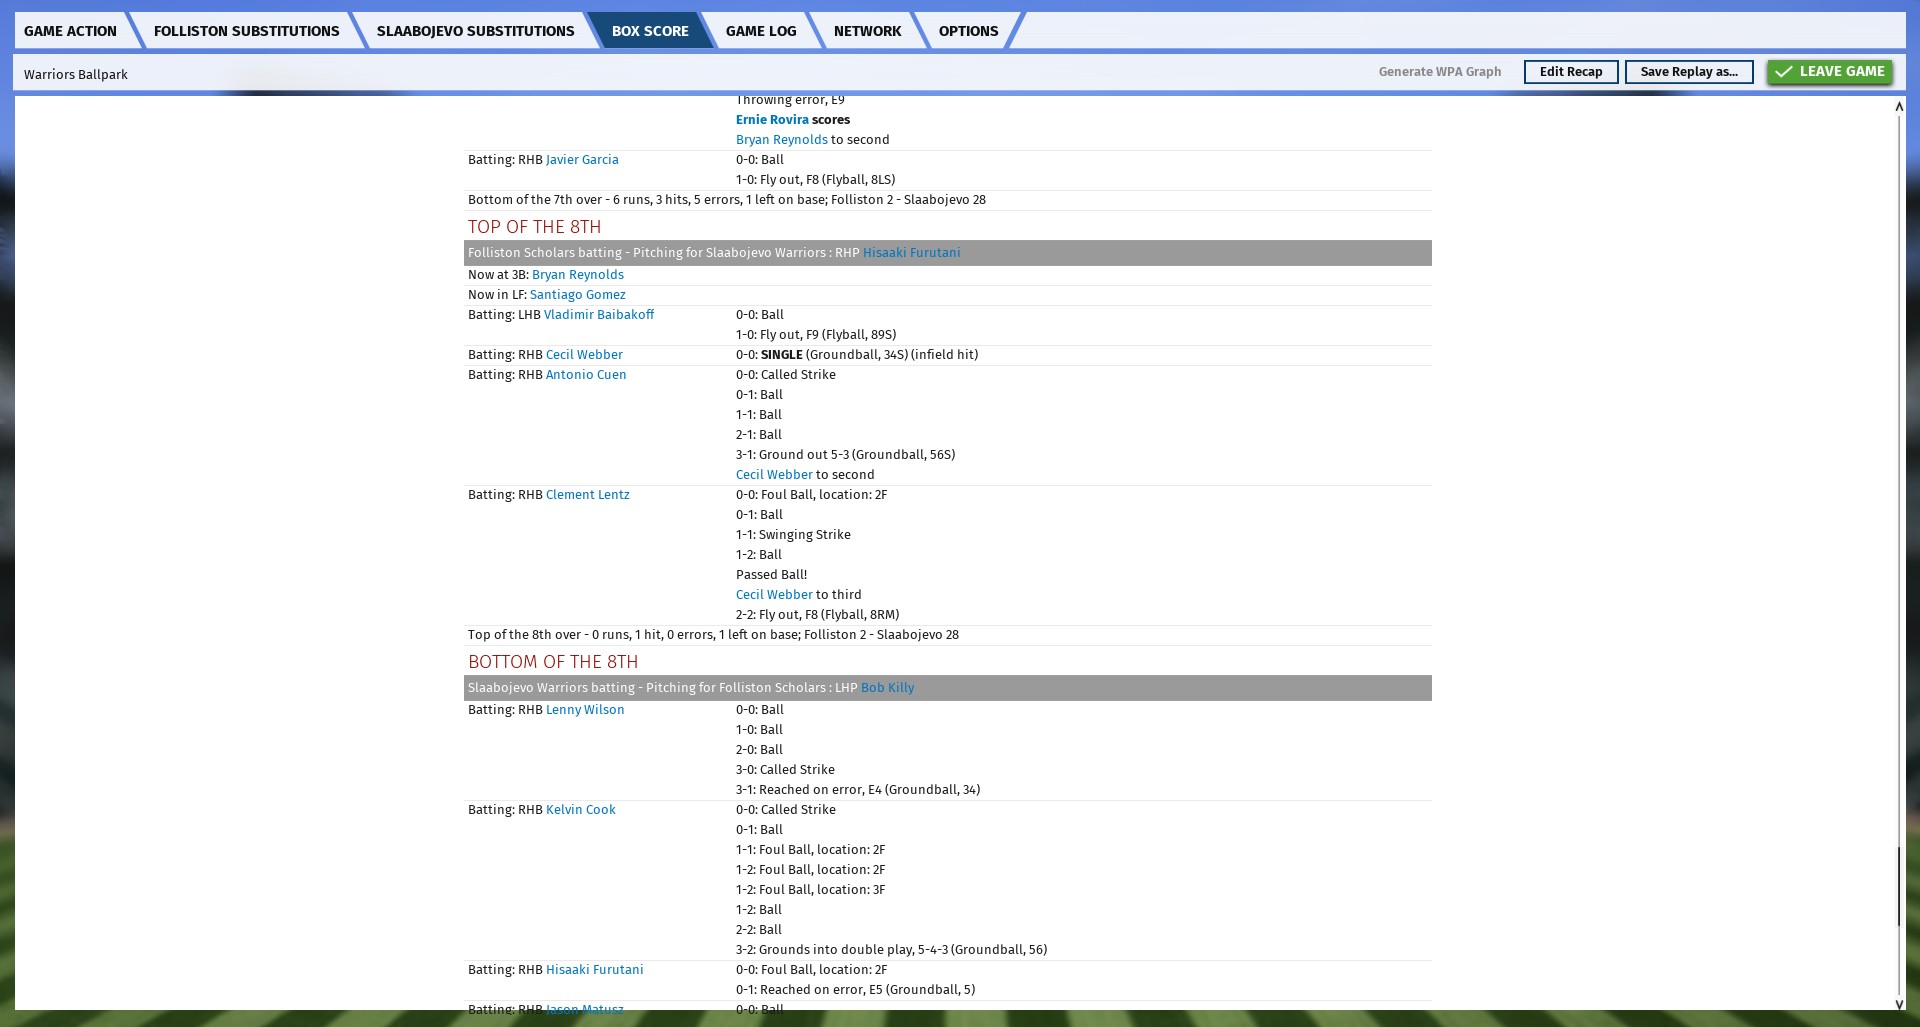1920x1027 pixels.
Task: Open pitcher Hisaaki Furutani link in 8th header
Action: 911,253
